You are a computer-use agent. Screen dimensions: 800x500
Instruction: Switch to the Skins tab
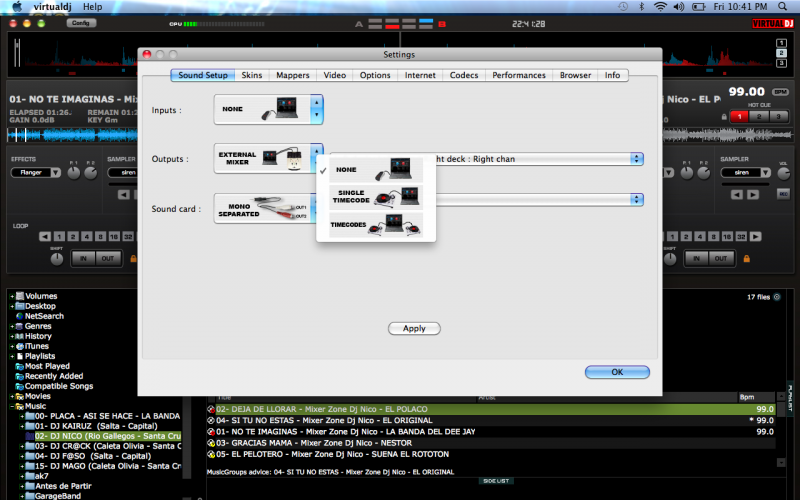pyautogui.click(x=252, y=75)
